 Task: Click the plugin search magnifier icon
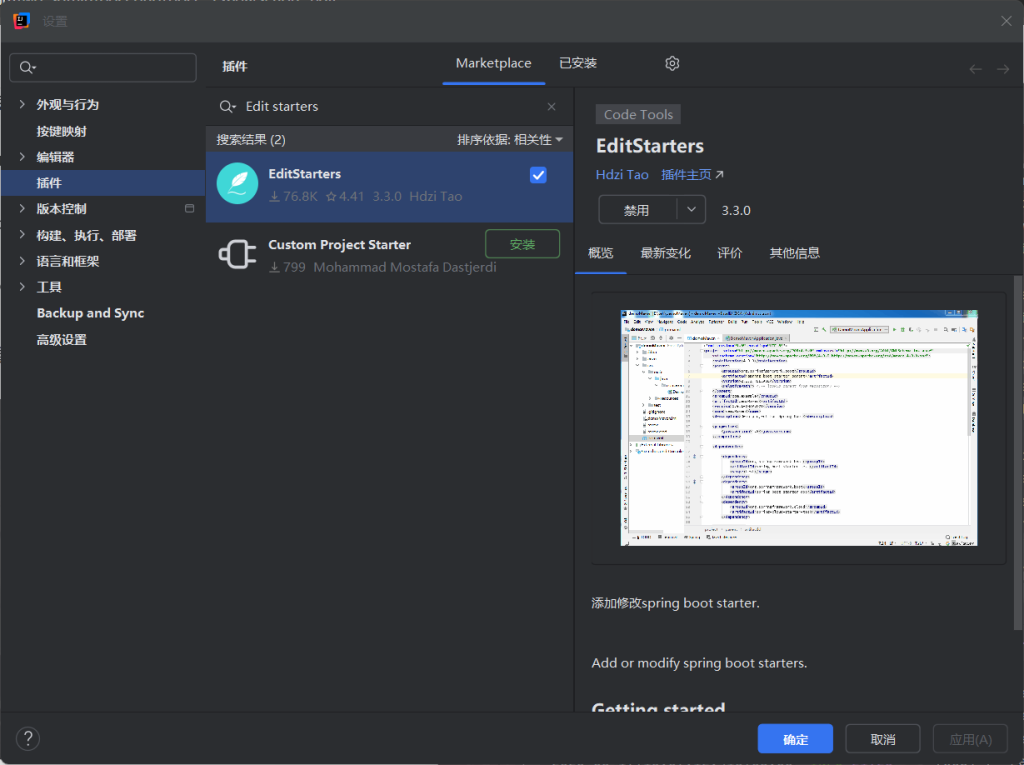pyautogui.click(x=227, y=106)
